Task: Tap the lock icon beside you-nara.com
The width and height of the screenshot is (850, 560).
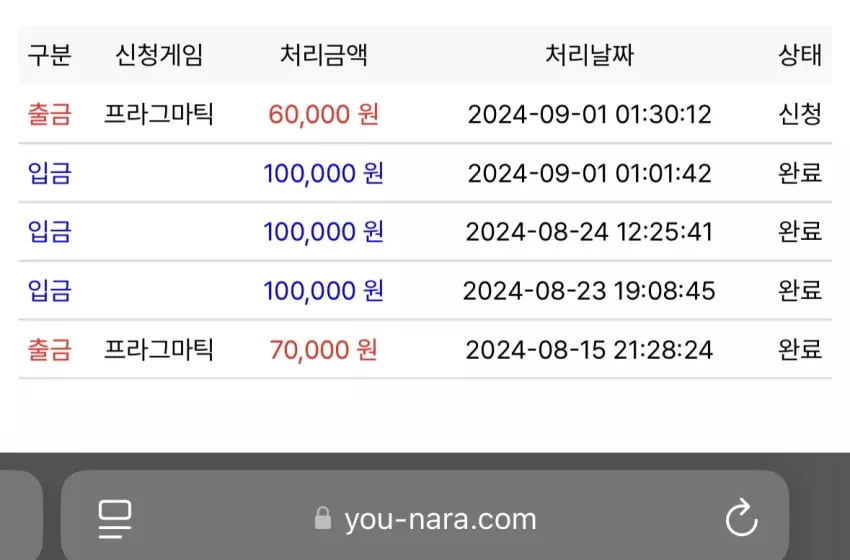Action: click(323, 518)
